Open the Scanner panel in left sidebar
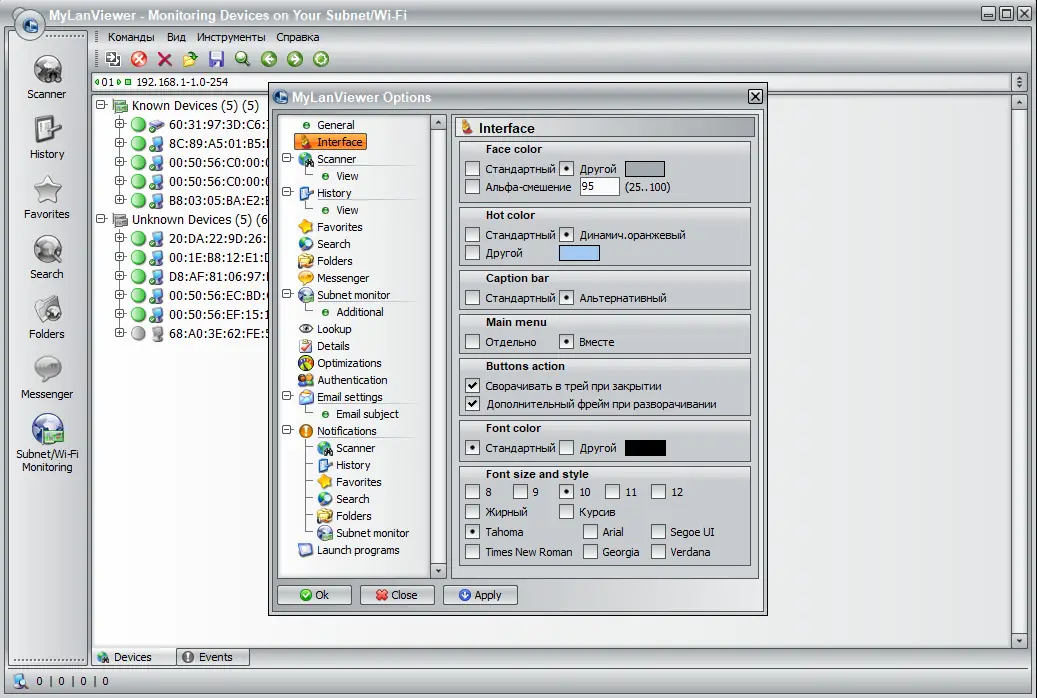 [47, 77]
